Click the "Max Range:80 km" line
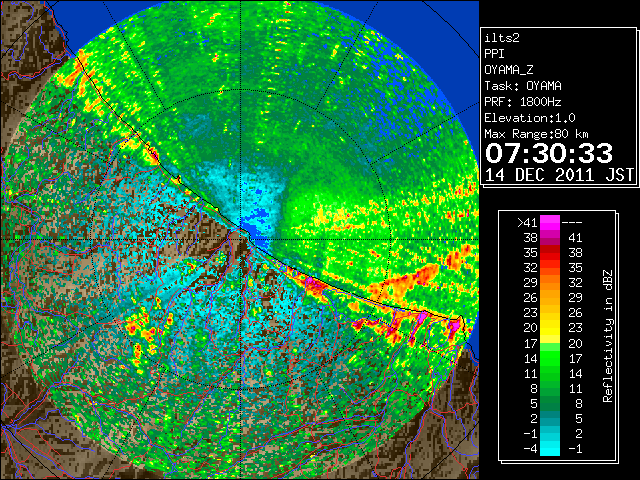Viewport: 640px width, 480px height. [536, 134]
